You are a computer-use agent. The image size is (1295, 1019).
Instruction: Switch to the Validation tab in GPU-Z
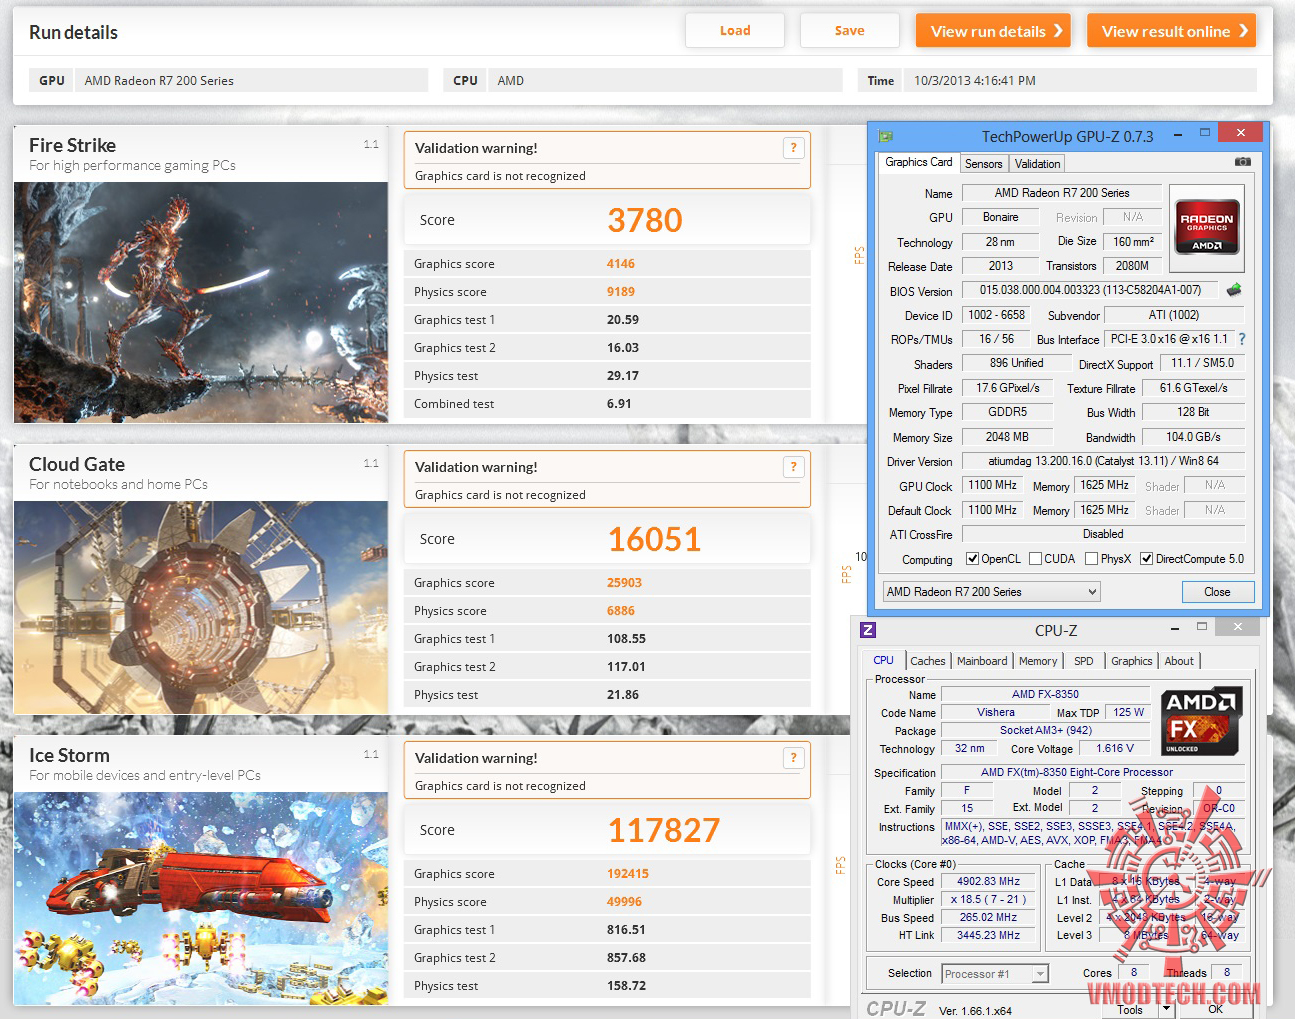[1037, 164]
